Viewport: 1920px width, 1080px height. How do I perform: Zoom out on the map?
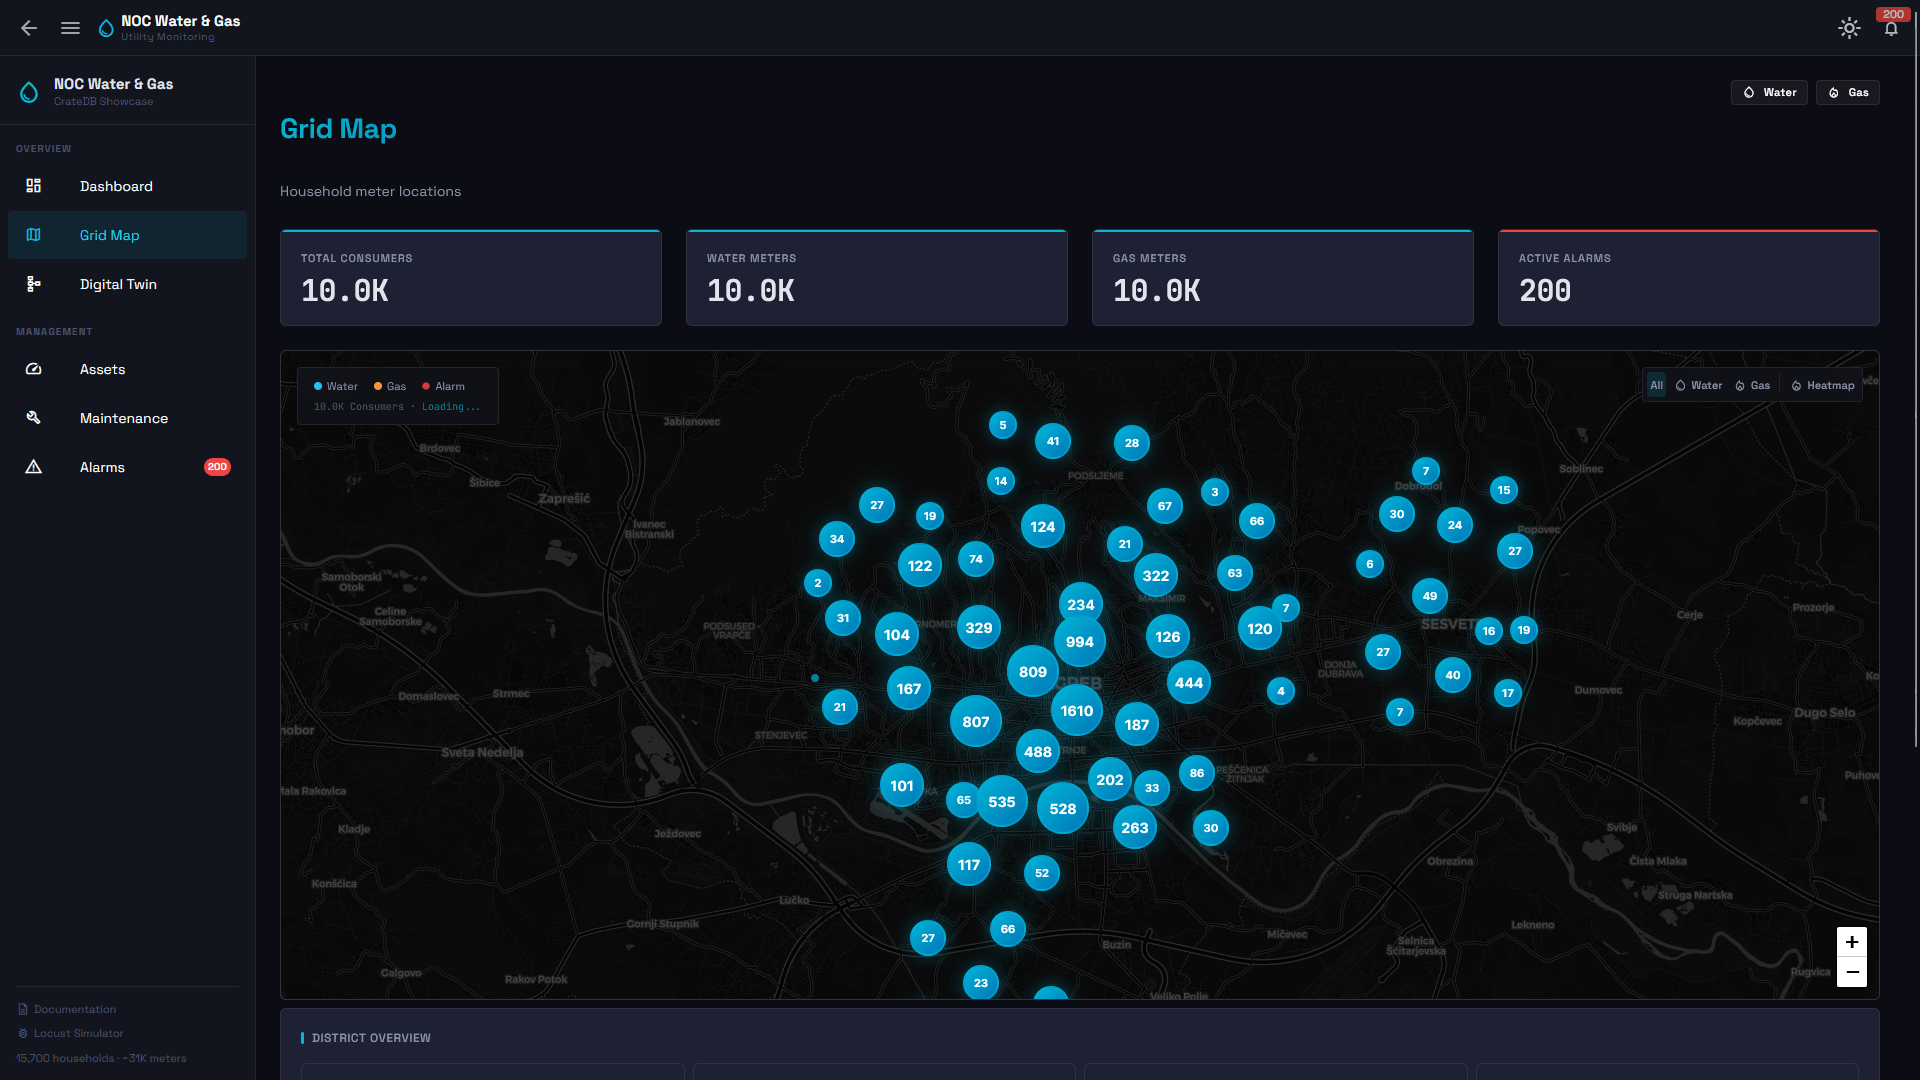tap(1852, 972)
